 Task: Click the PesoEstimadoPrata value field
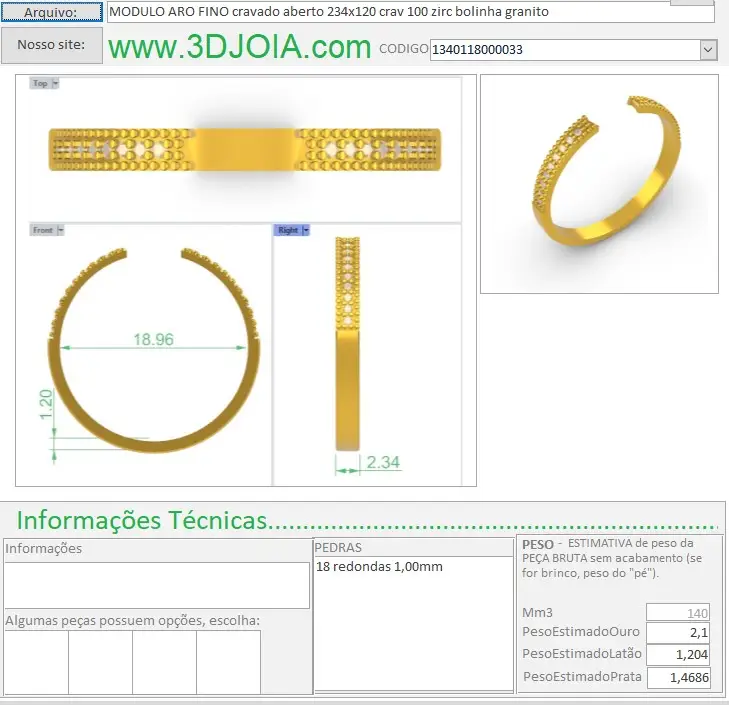coord(677,677)
